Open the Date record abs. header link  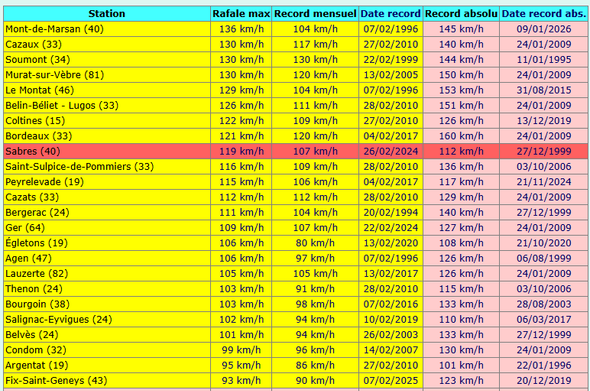click(544, 14)
